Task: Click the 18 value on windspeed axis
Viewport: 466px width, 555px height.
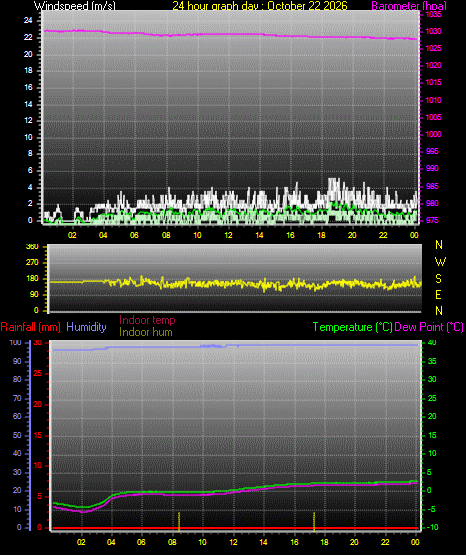Action: pyautogui.click(x=28, y=70)
